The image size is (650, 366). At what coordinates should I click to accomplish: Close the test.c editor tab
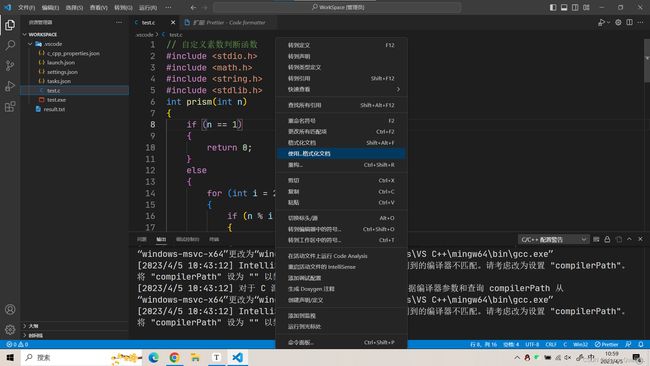coord(173,22)
